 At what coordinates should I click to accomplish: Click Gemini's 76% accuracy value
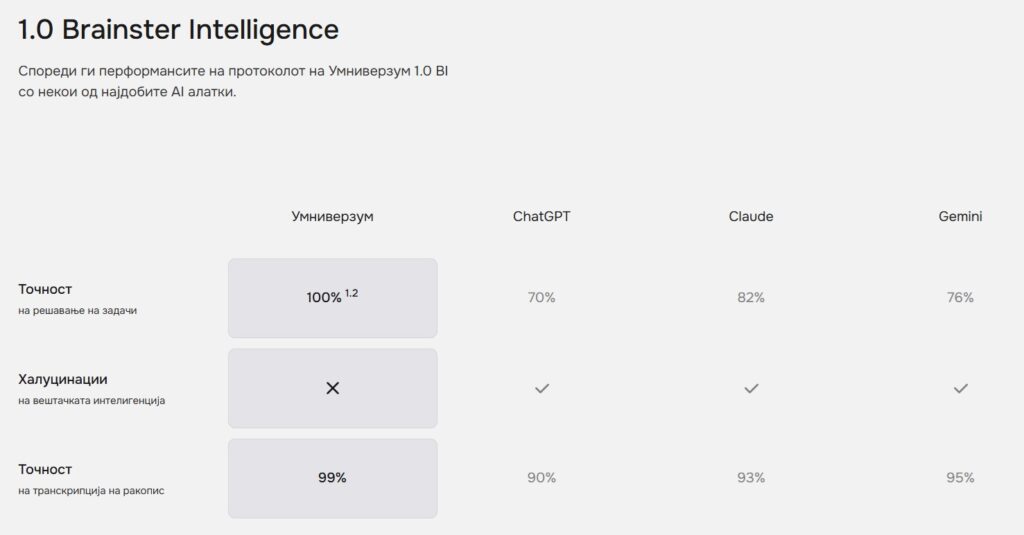click(960, 298)
